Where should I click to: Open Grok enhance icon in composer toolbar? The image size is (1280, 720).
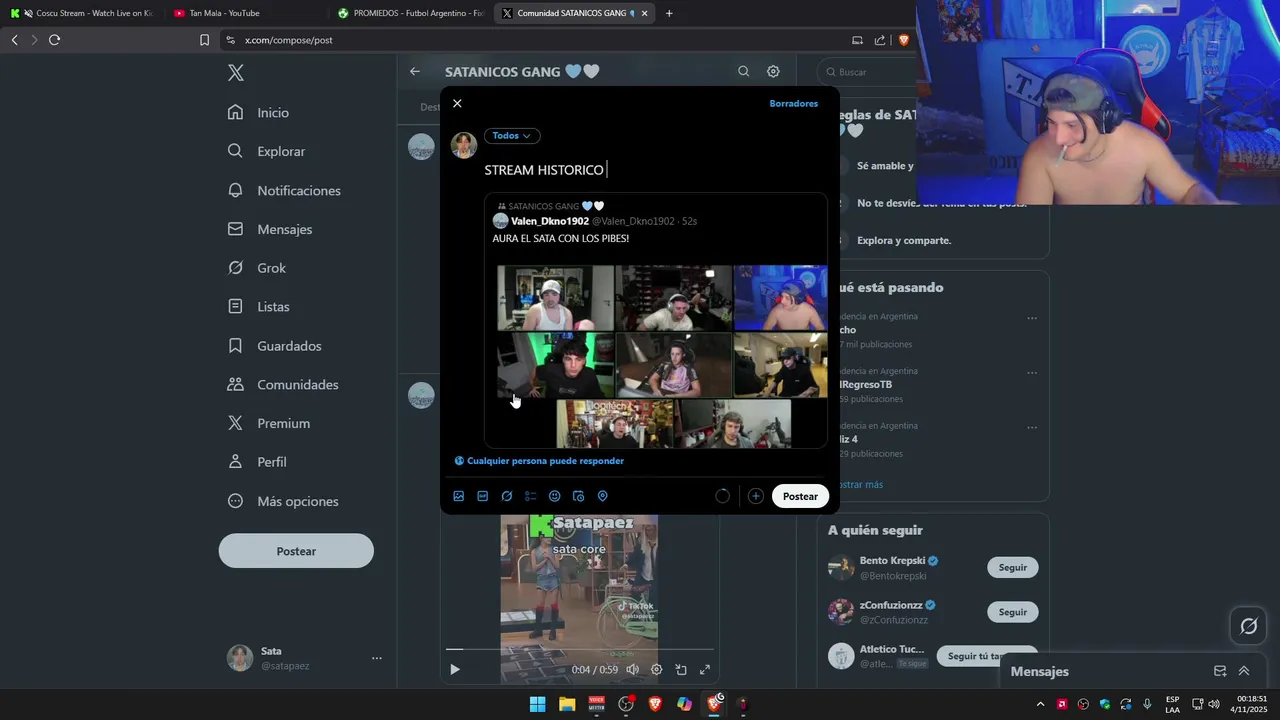click(507, 496)
